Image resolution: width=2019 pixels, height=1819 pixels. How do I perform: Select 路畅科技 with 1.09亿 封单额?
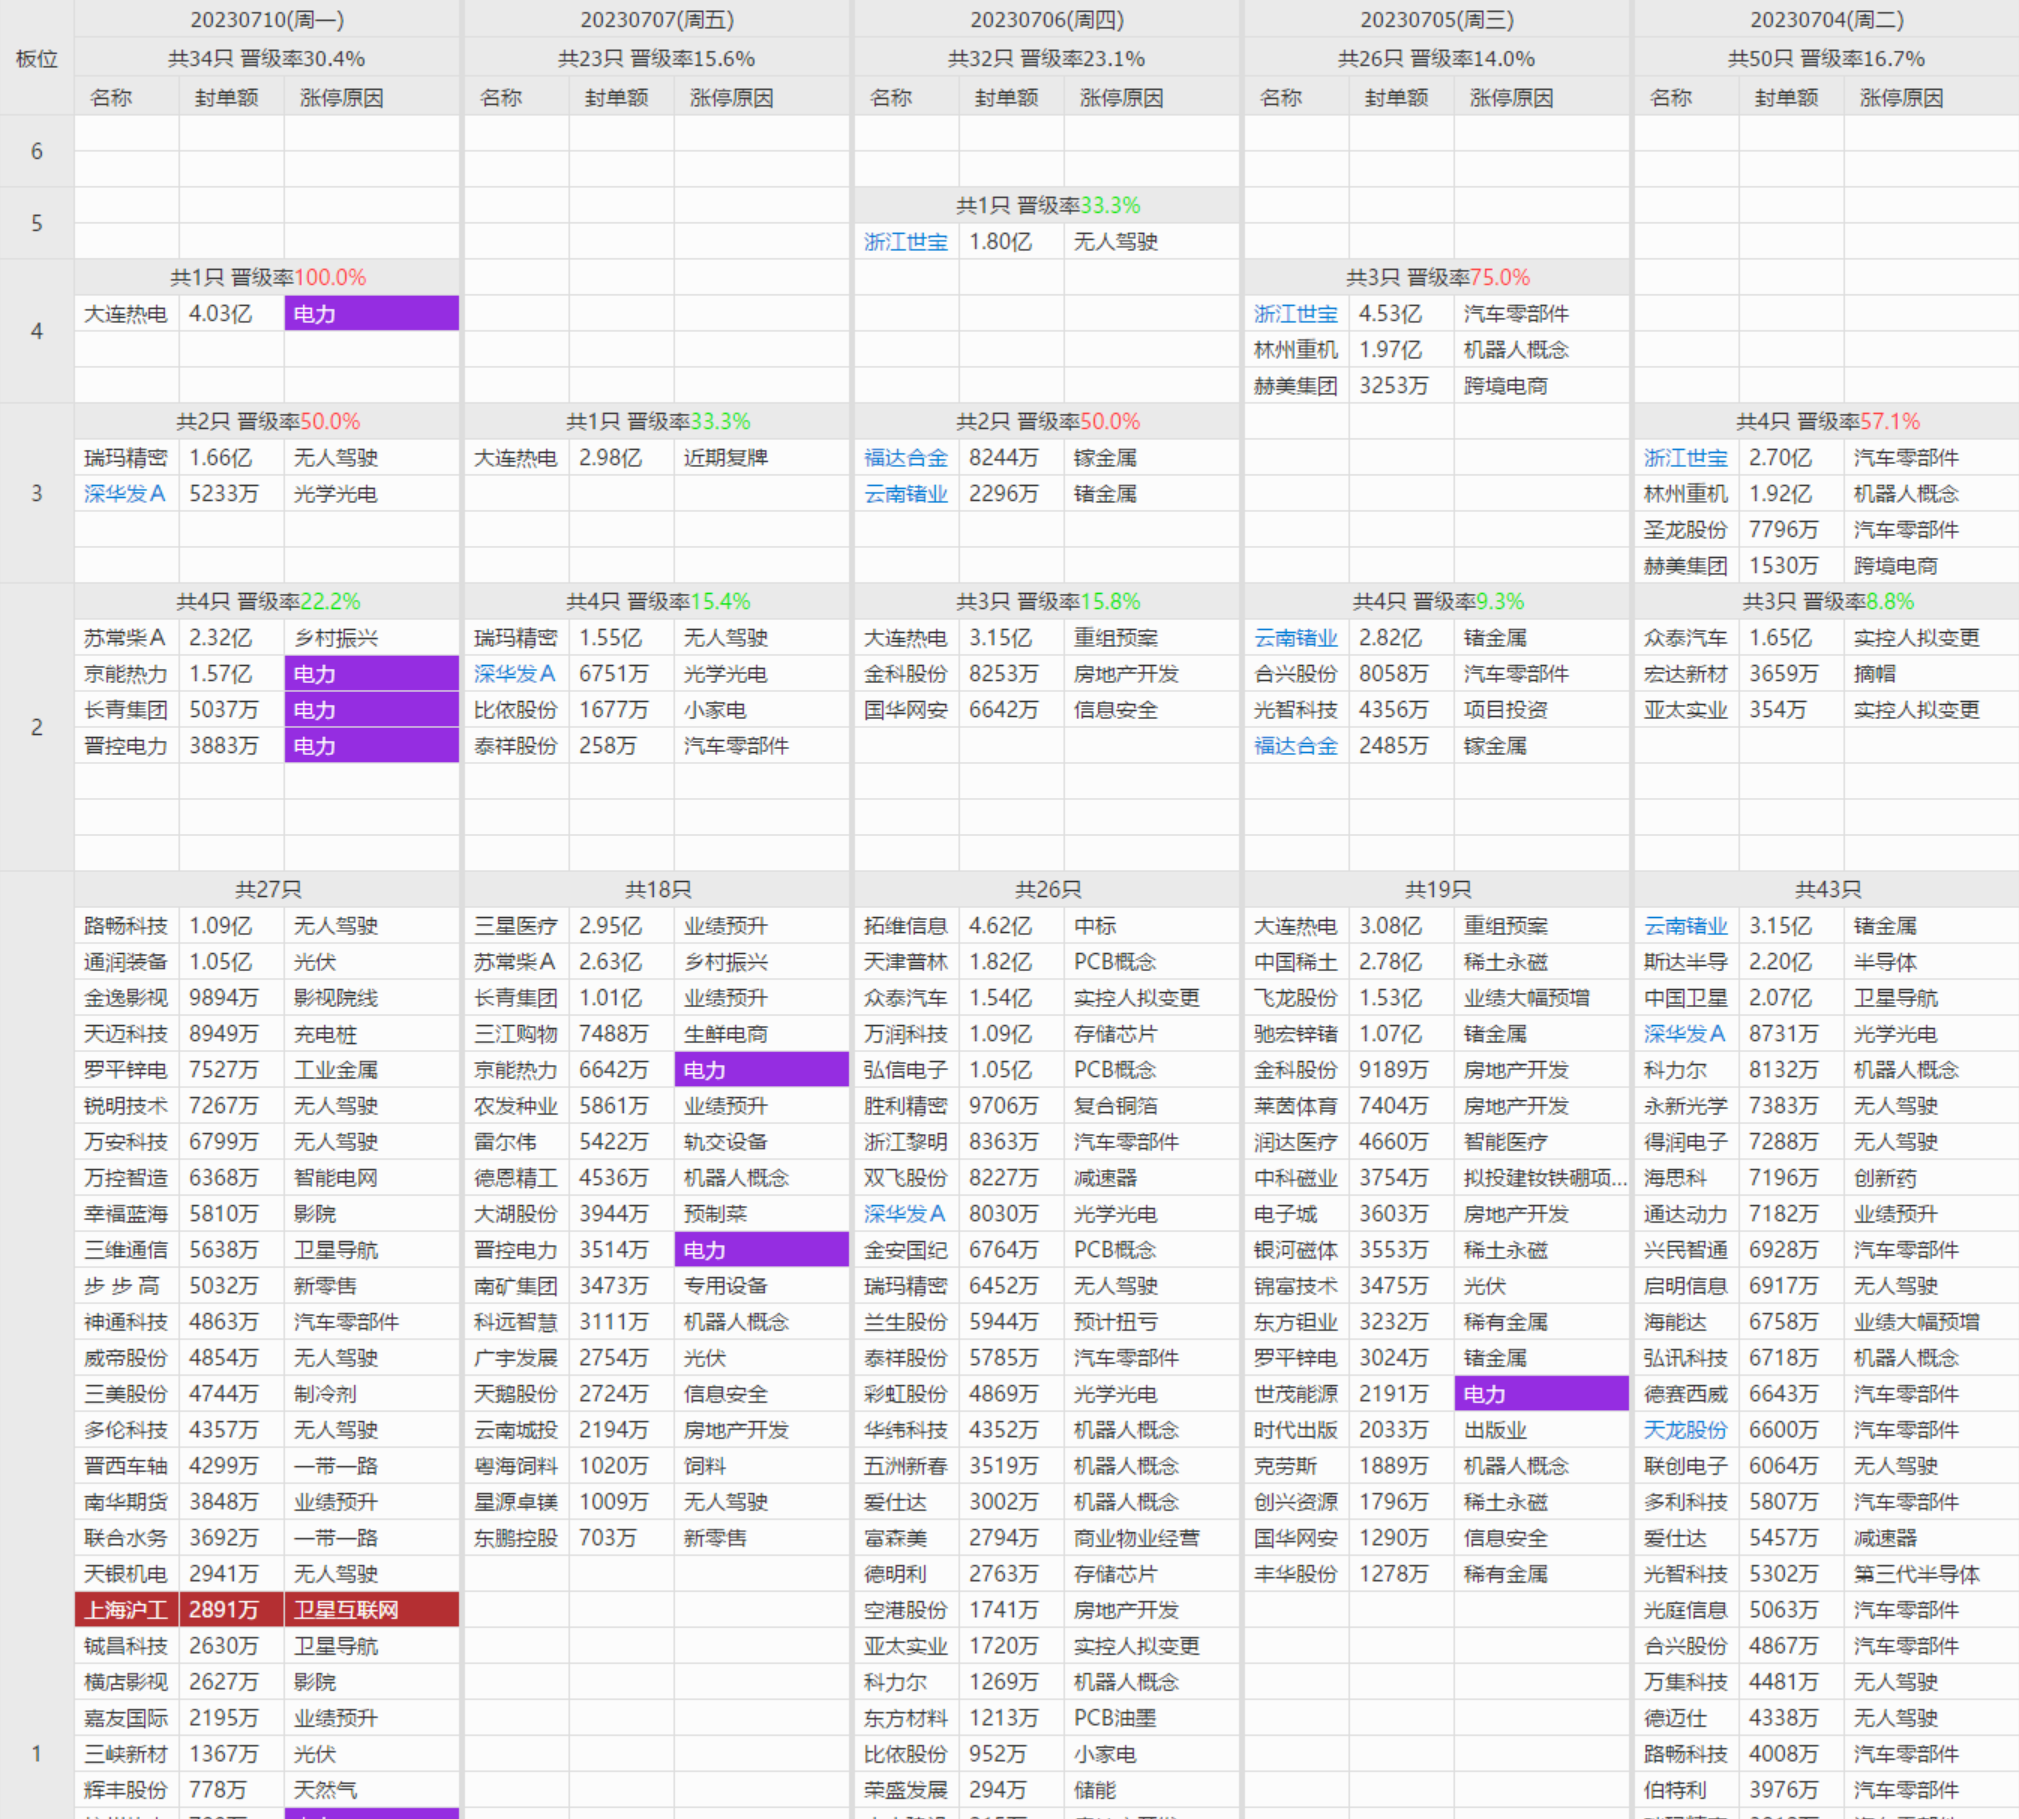coord(126,926)
